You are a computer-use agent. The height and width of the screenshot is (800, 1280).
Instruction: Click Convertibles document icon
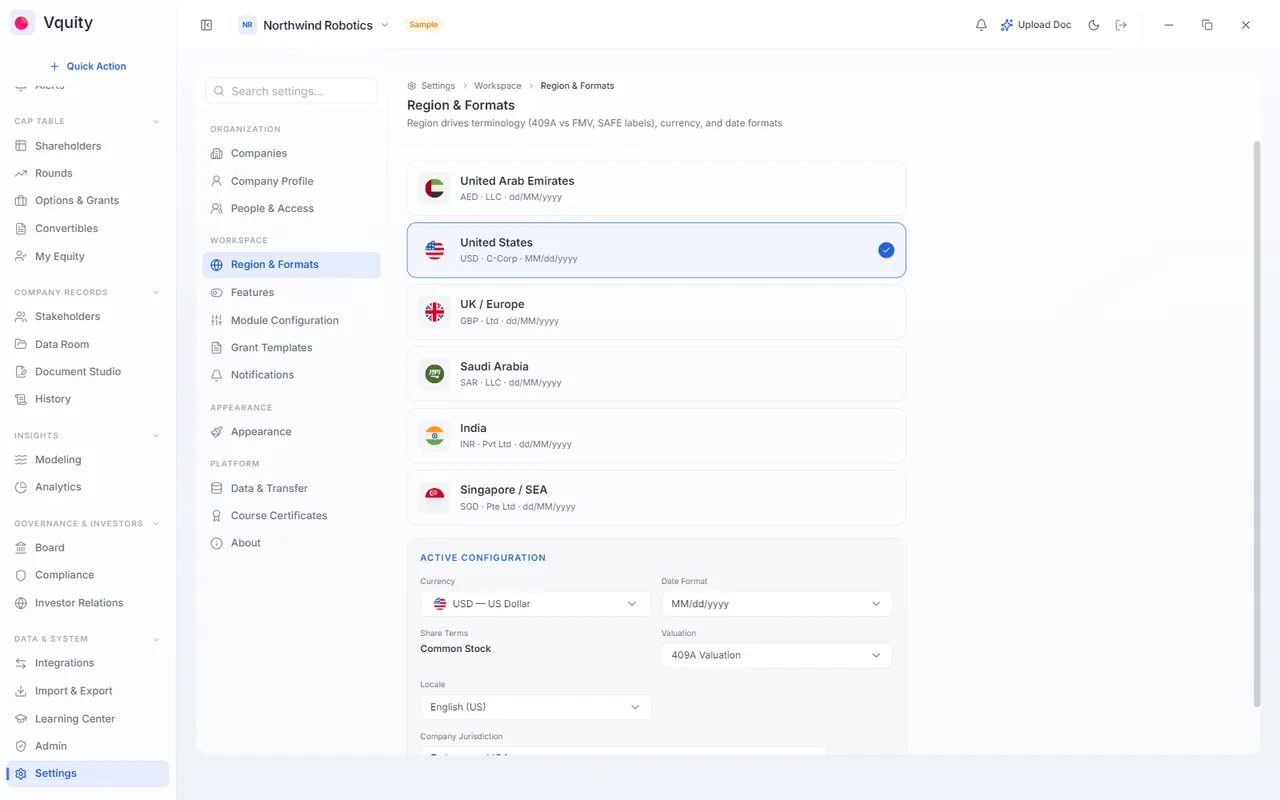tap(21, 228)
